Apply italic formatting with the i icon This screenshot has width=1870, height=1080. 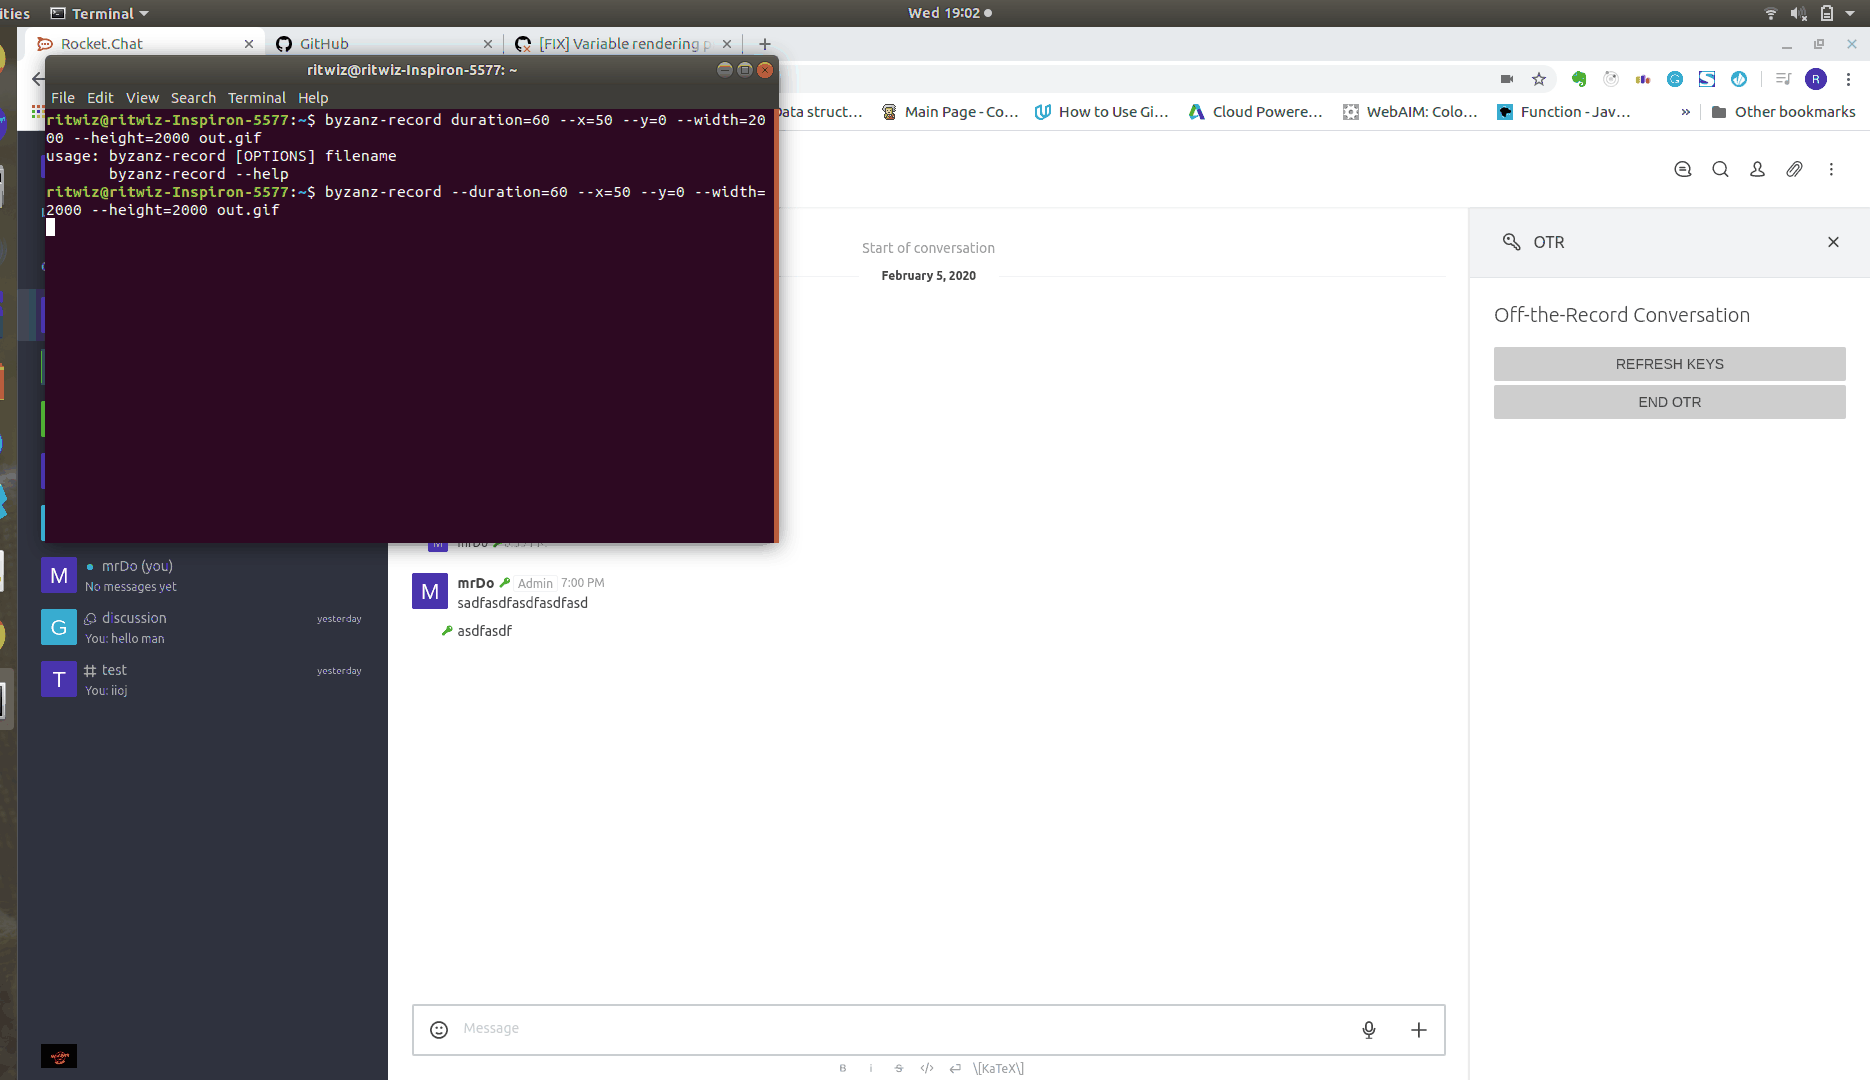[x=870, y=1068]
